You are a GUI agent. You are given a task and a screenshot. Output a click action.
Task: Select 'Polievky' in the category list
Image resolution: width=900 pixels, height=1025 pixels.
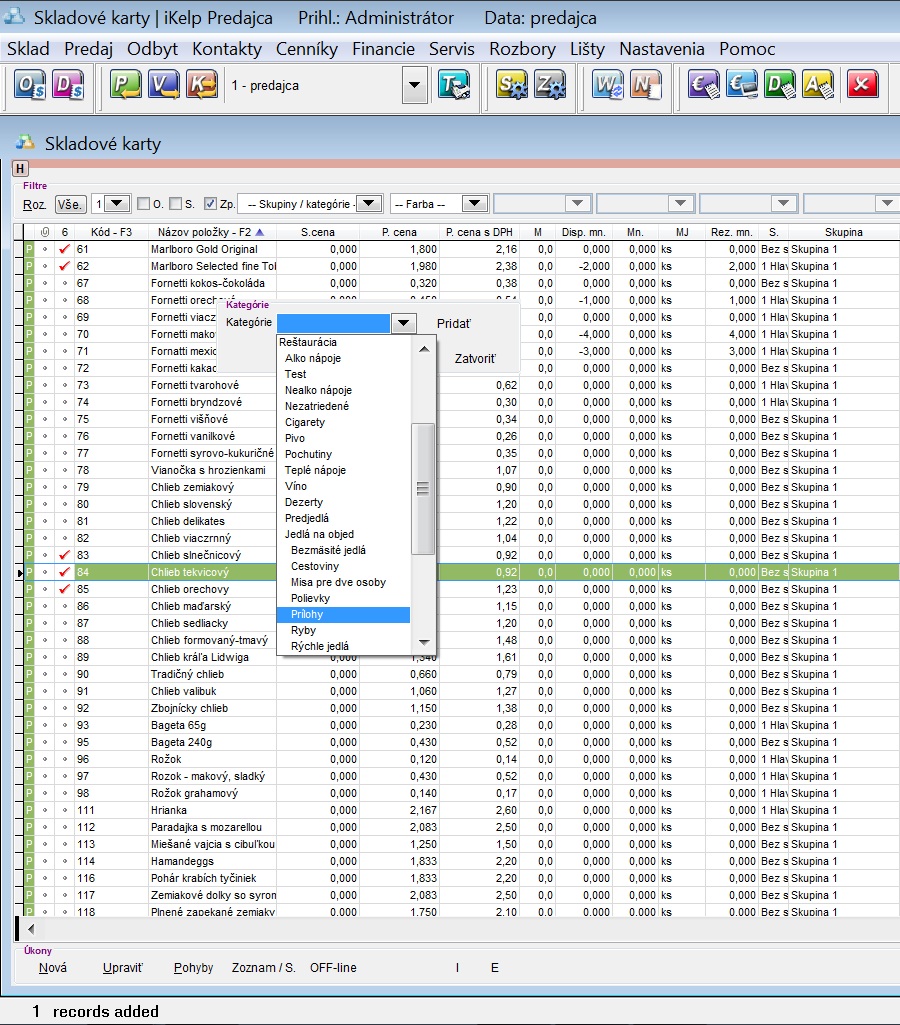coord(311,598)
